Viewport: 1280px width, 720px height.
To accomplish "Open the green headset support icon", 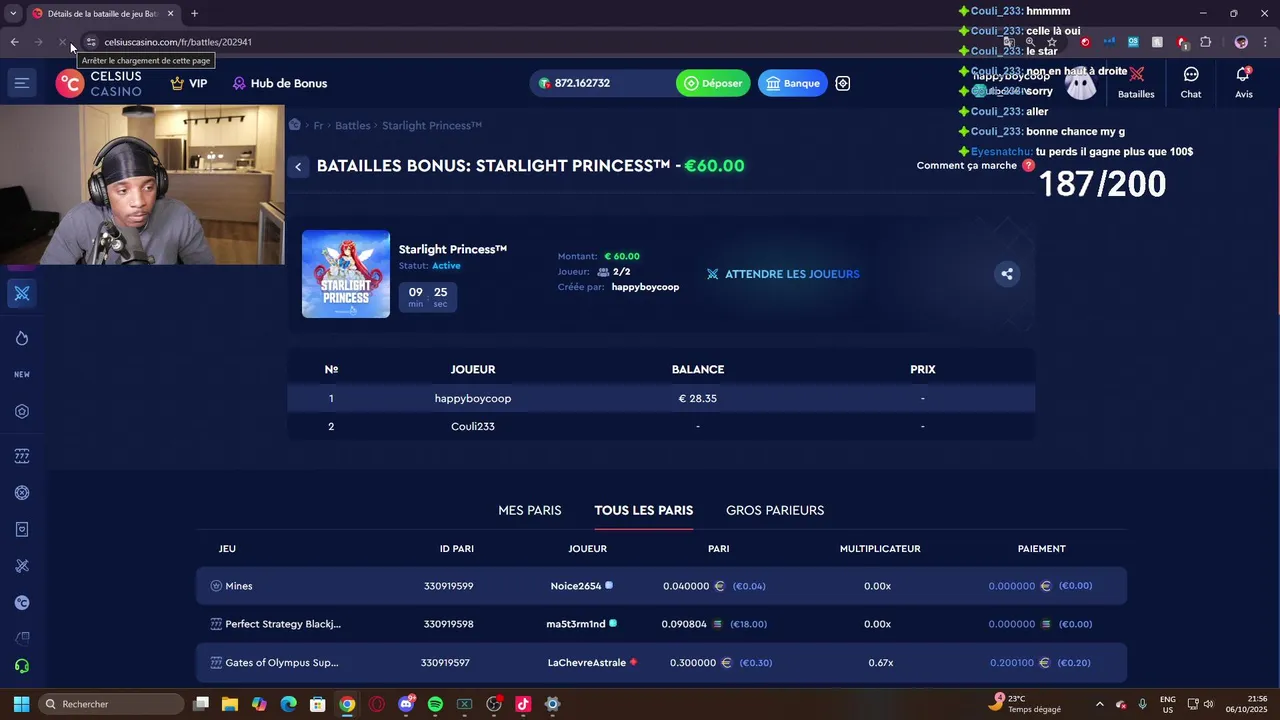I will pos(22,666).
